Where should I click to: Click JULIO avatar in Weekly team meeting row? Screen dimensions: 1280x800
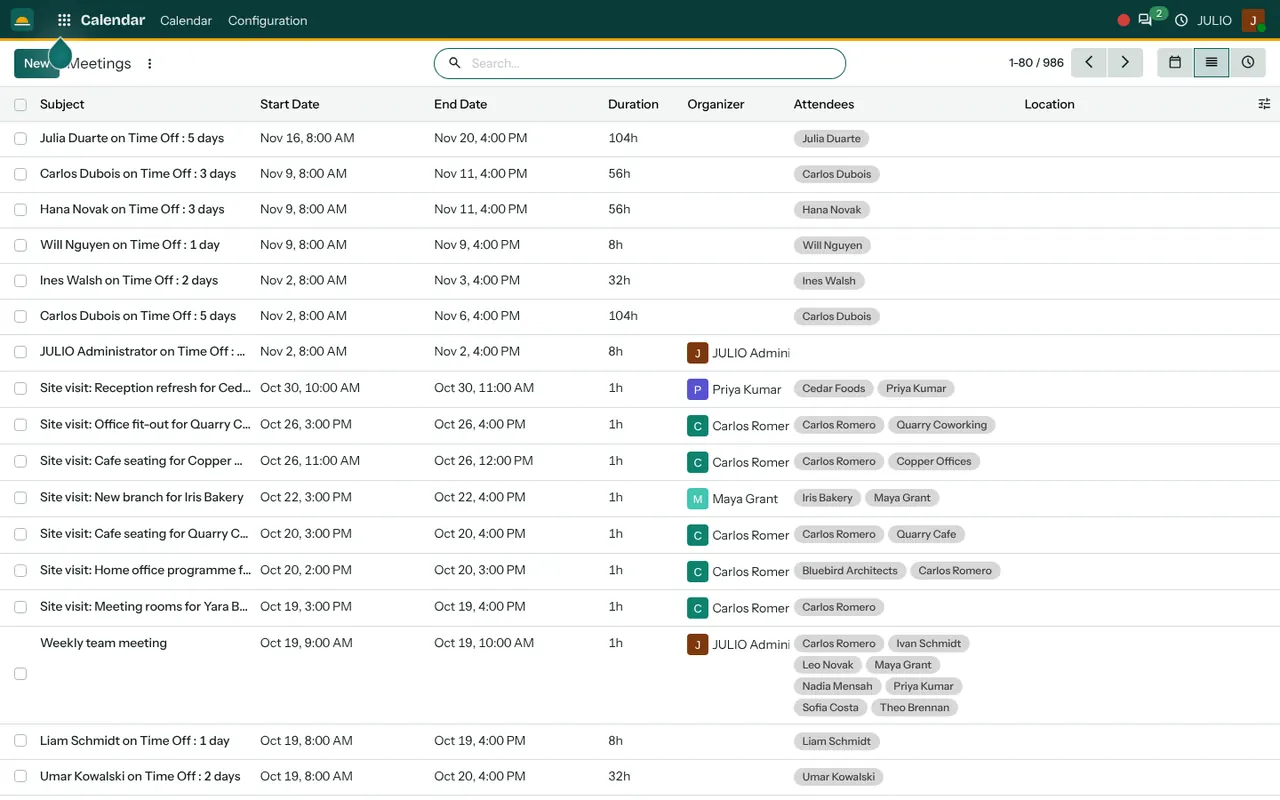[698, 644]
